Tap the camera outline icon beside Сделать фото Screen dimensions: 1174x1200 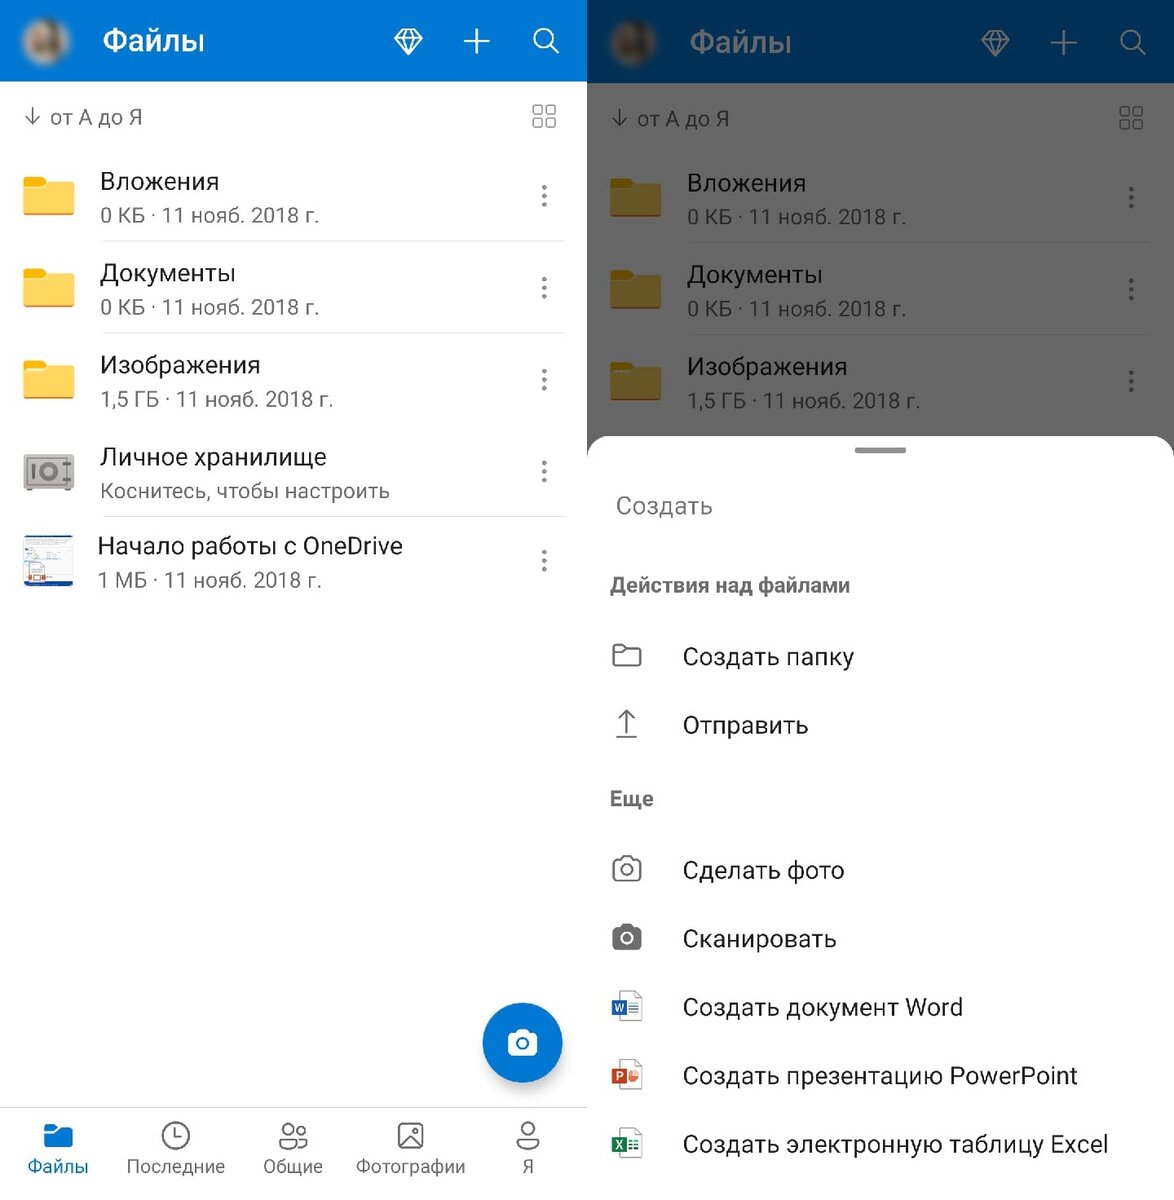pos(627,869)
